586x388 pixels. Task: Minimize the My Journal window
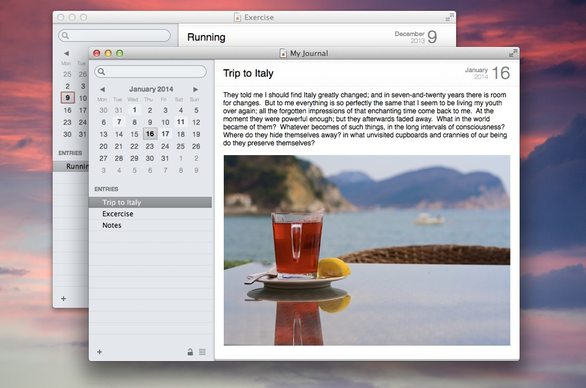pyautogui.click(x=108, y=53)
